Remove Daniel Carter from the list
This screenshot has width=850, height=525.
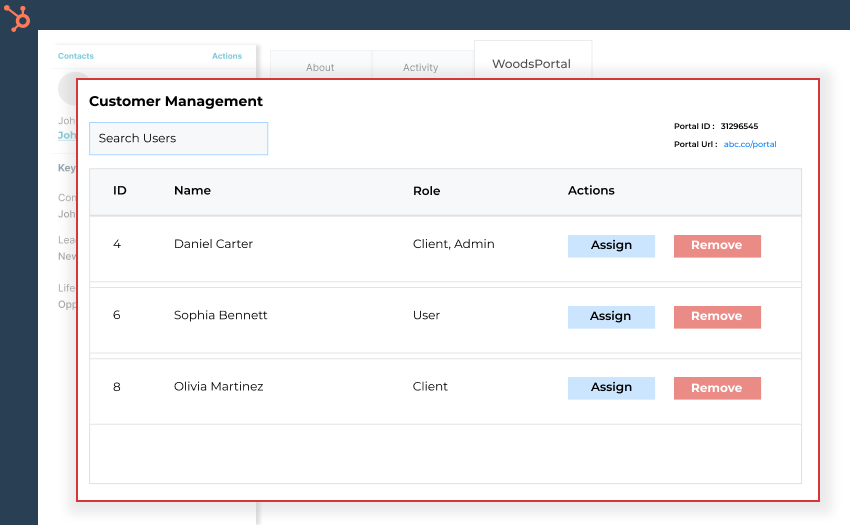(717, 246)
